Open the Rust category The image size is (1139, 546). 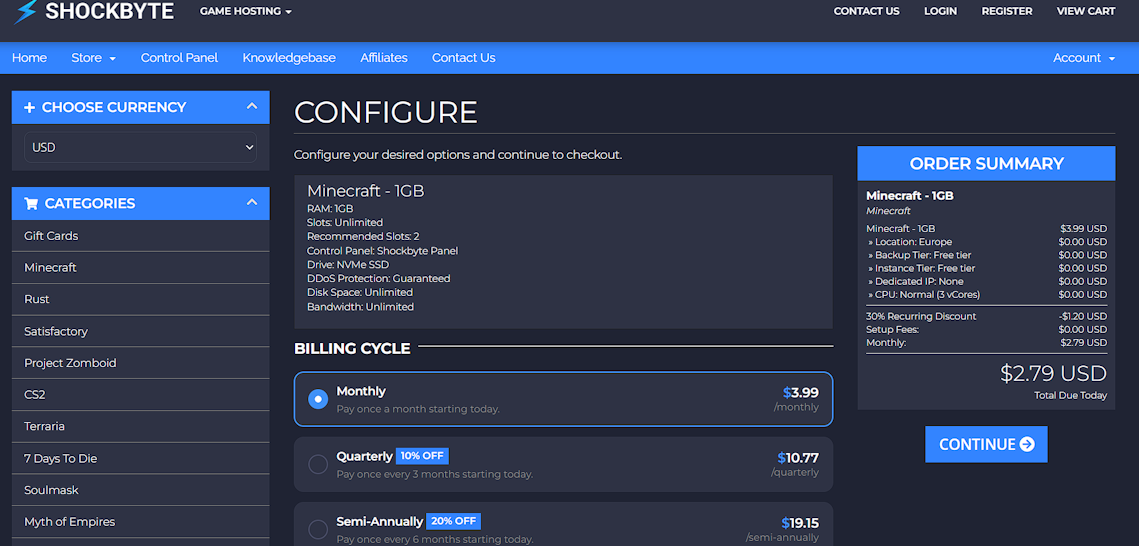tap(140, 299)
